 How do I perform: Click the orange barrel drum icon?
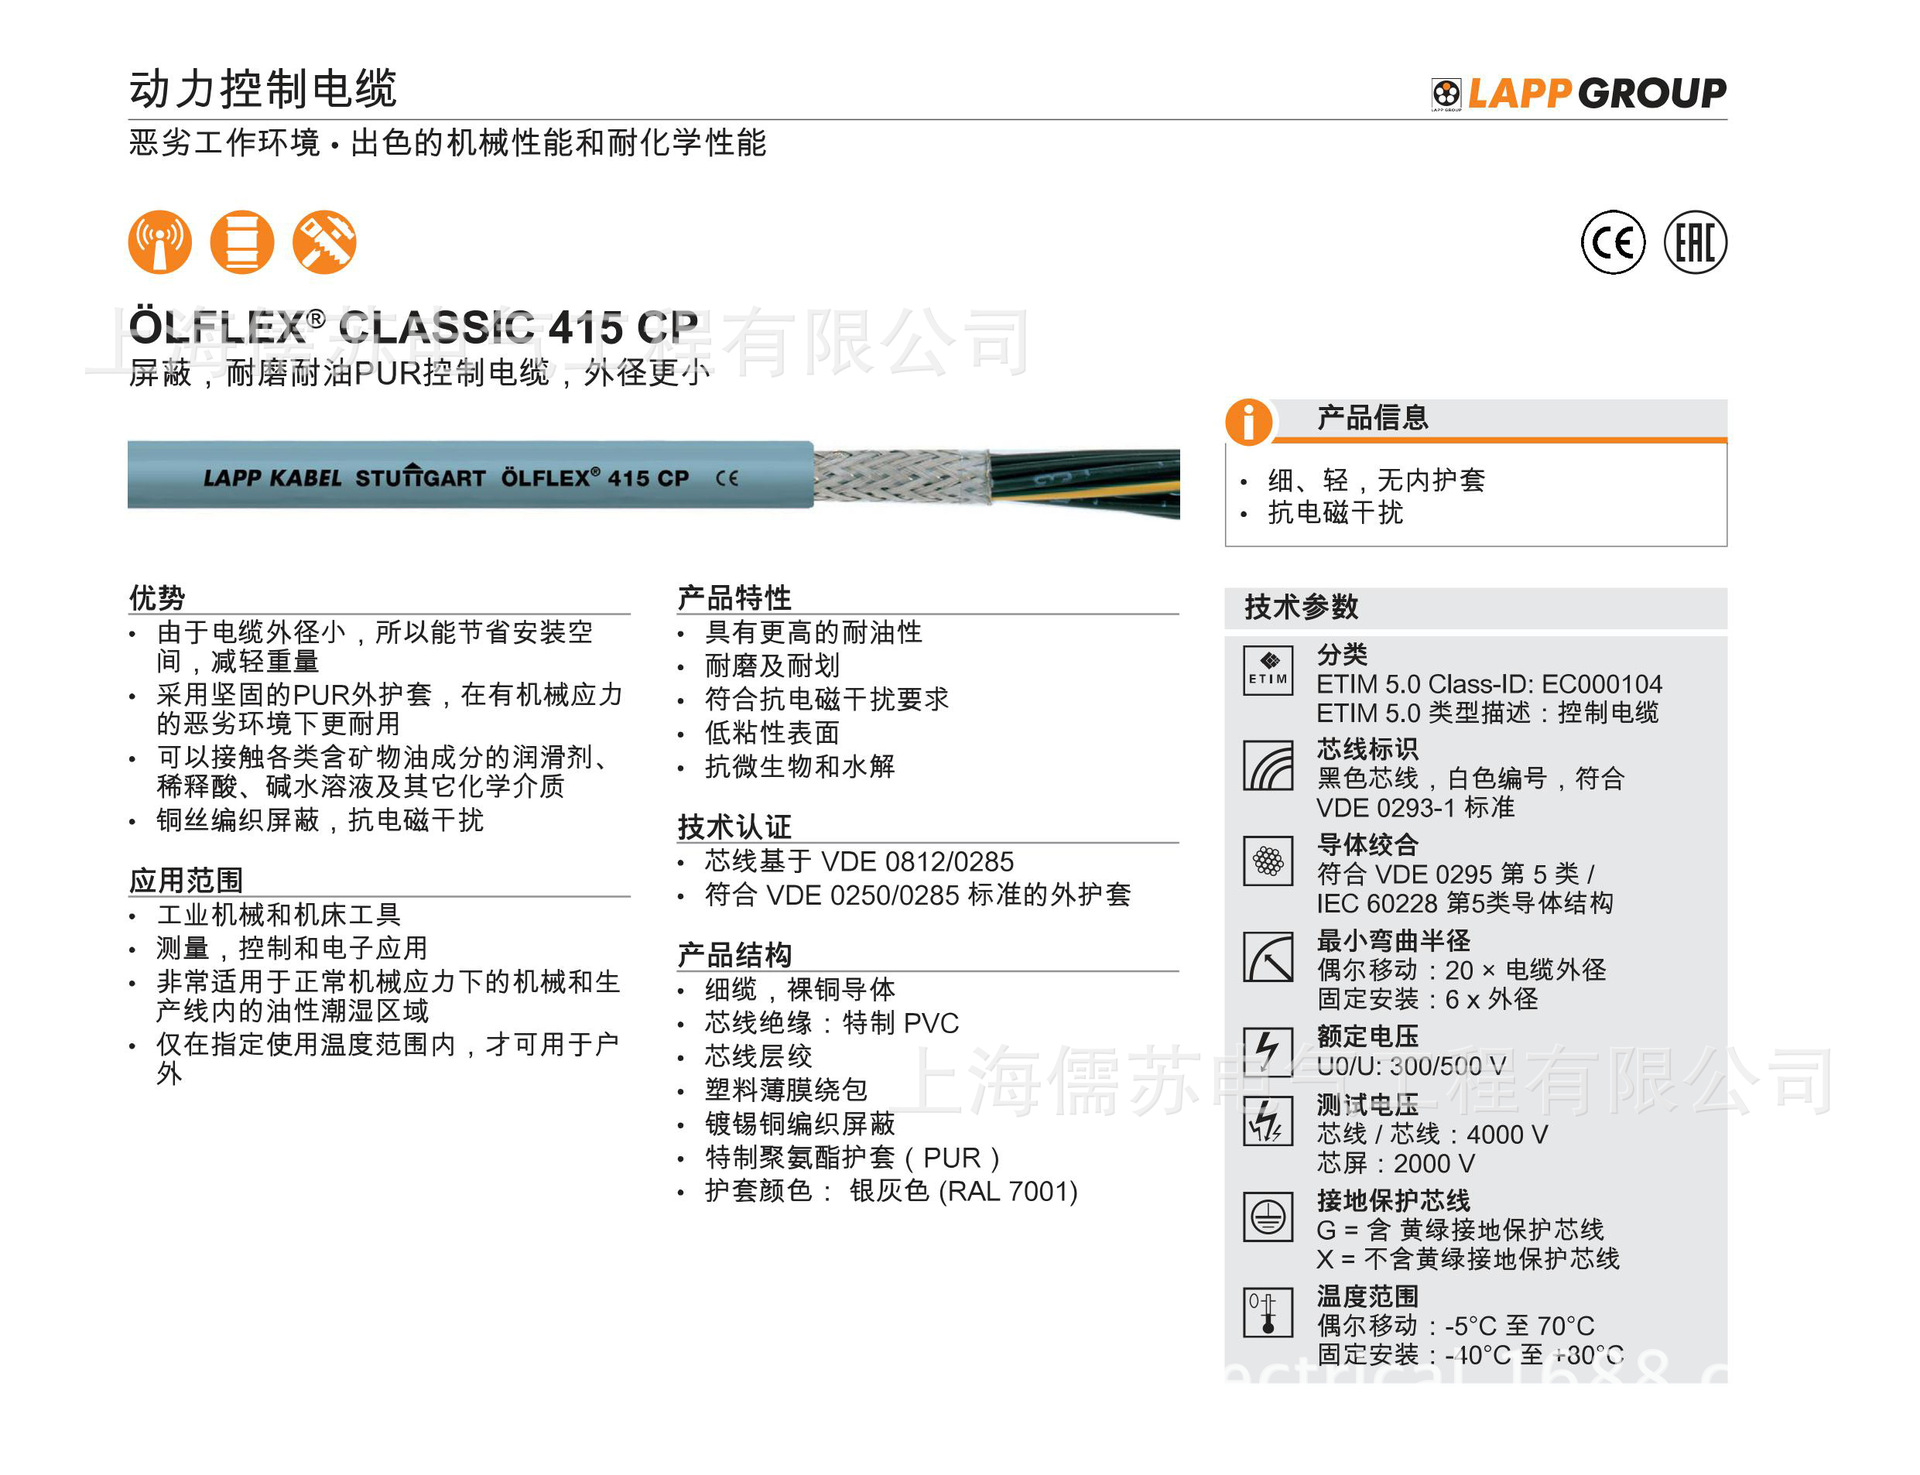coord(242,242)
